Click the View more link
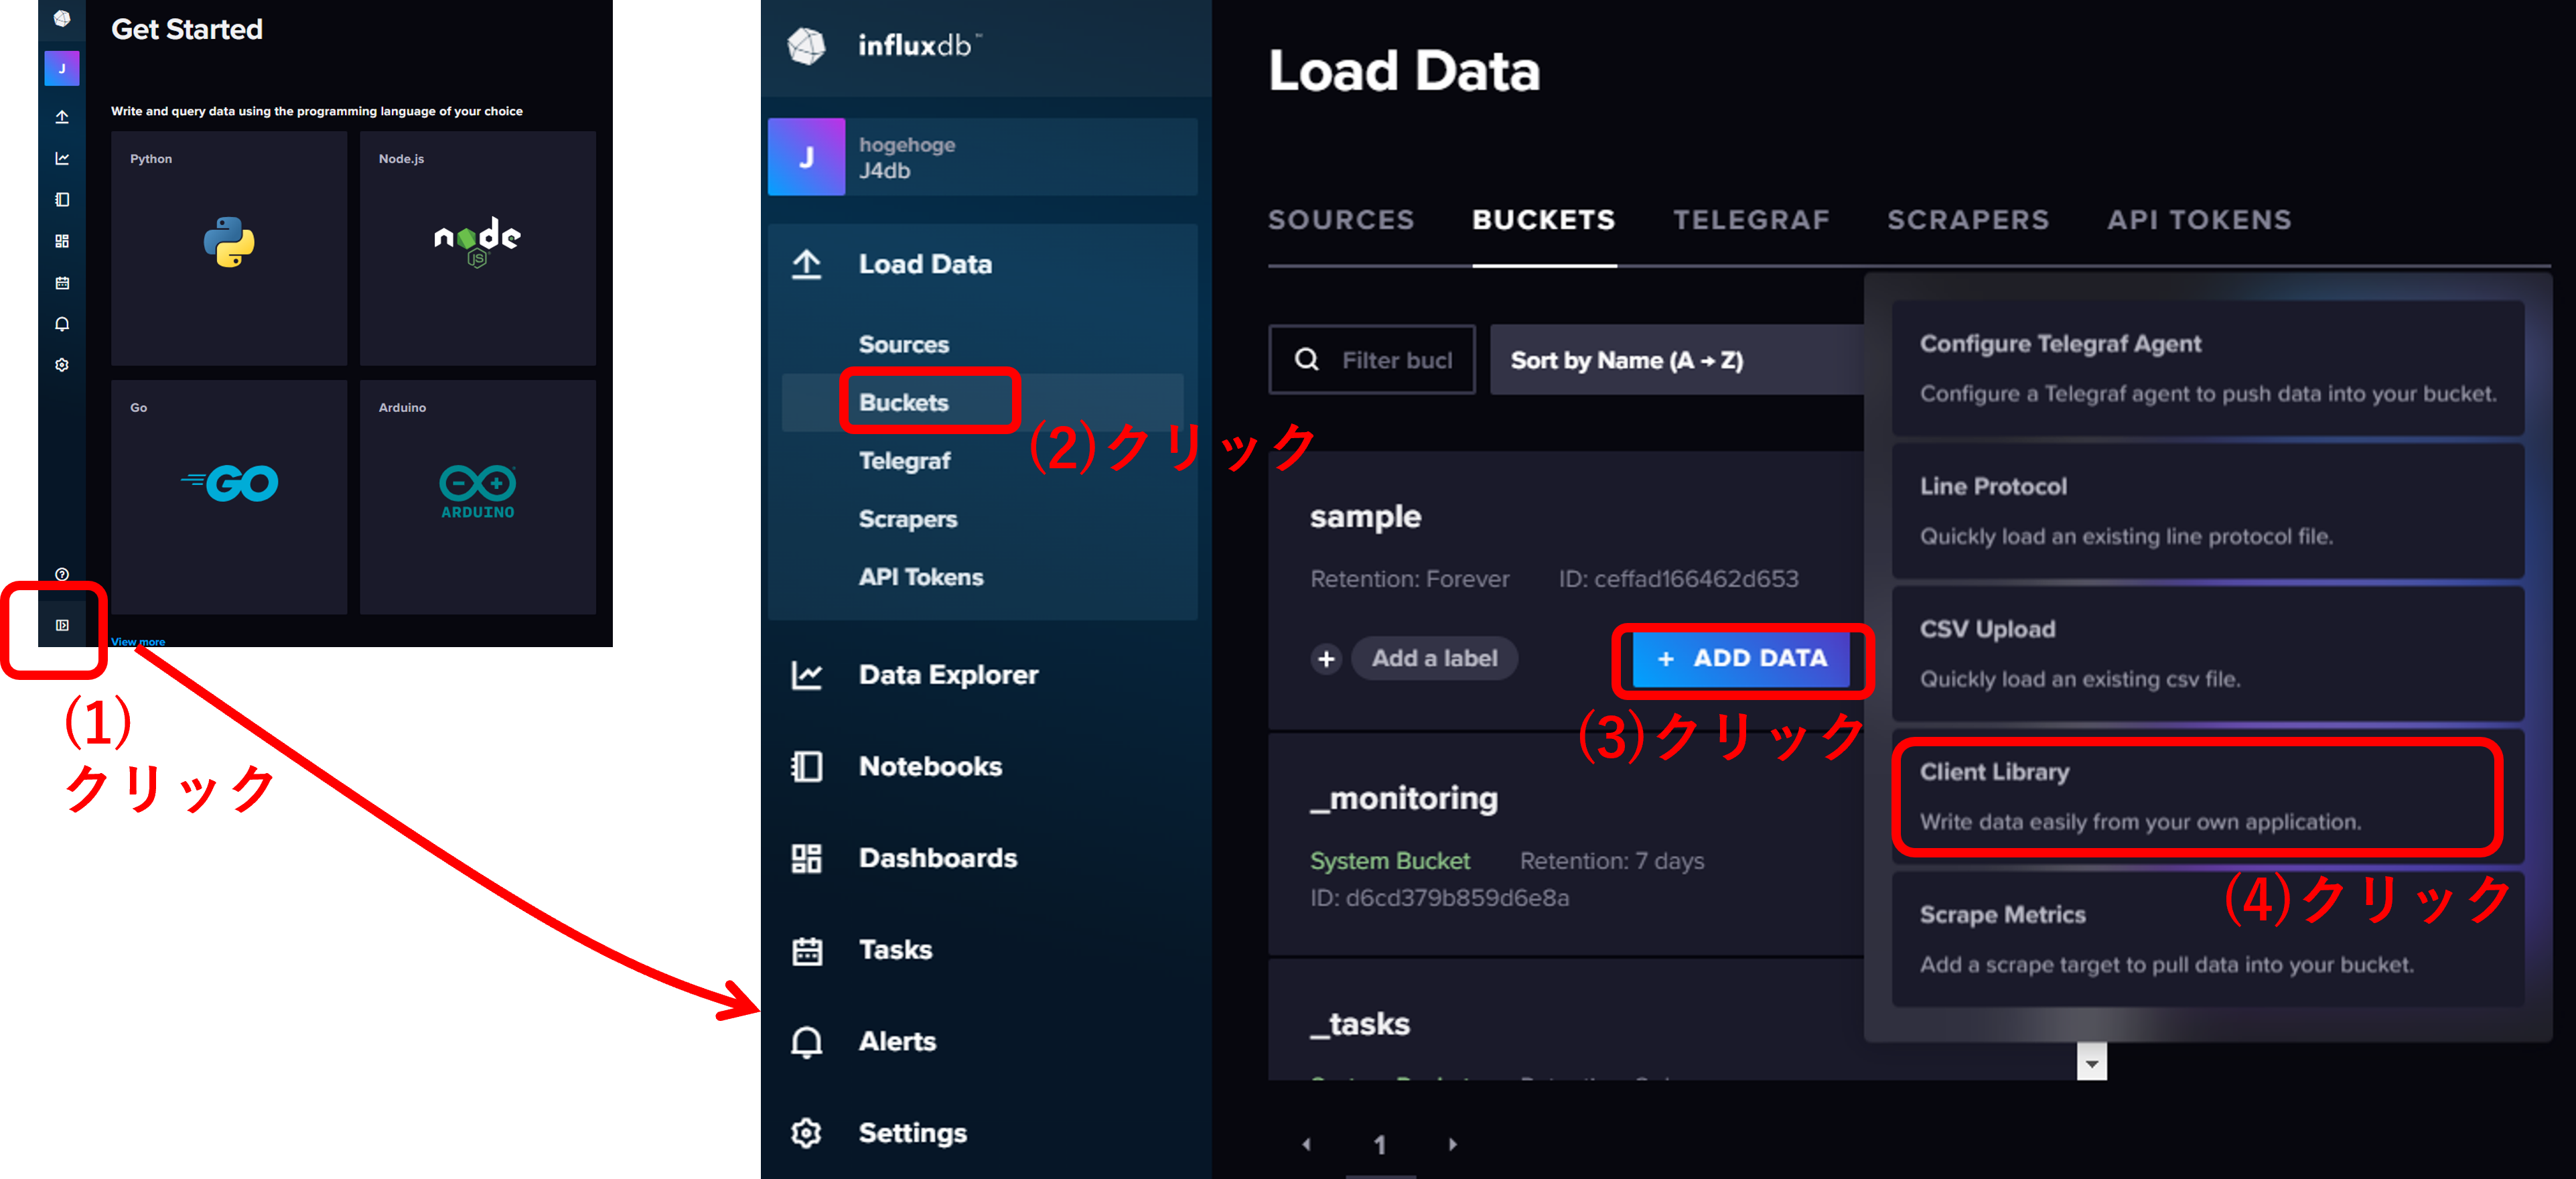2576x1179 pixels. tap(138, 642)
